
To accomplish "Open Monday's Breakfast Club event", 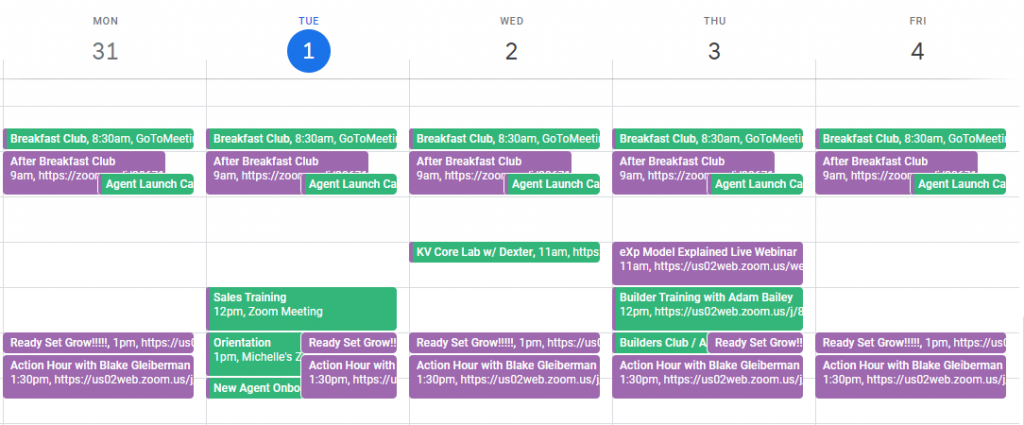I will tap(98, 138).
